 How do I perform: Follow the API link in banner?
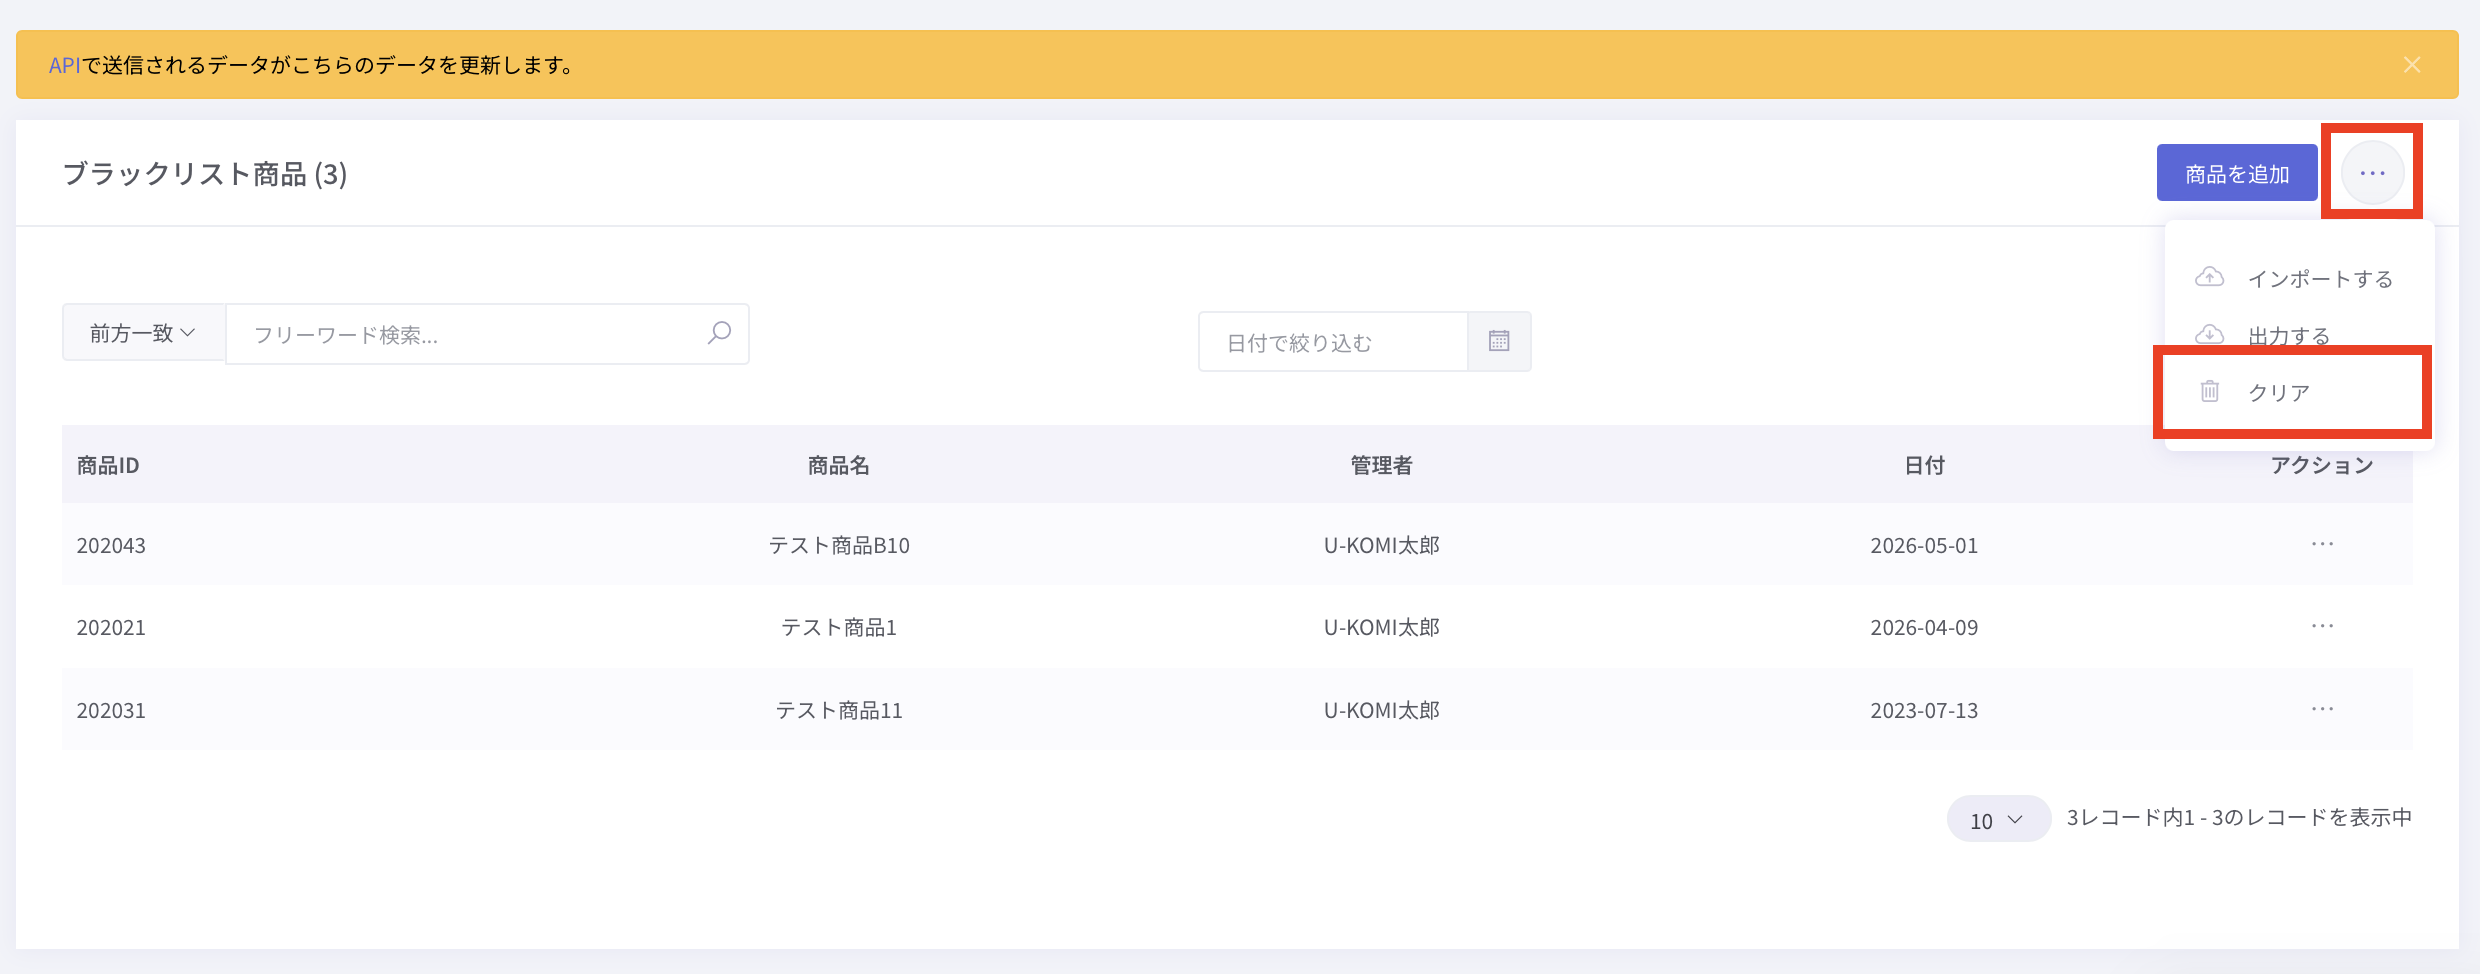coord(64,65)
